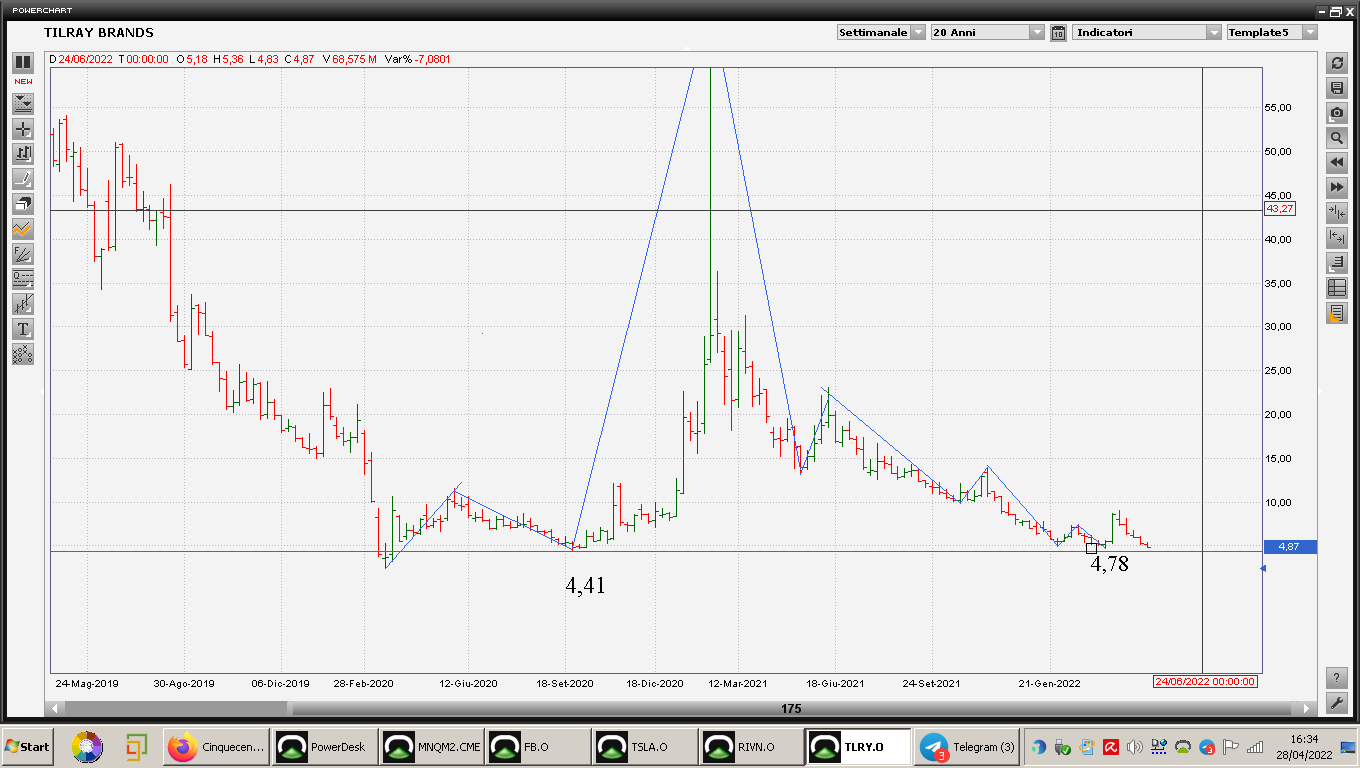The height and width of the screenshot is (768, 1360).
Task: Switch to Firefox Cinquecen... taskbar window
Action: click(x=217, y=747)
